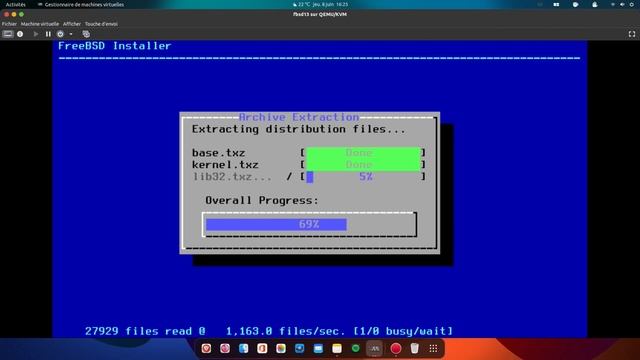
Task: Show the graphical console view button
Action: [8, 34]
